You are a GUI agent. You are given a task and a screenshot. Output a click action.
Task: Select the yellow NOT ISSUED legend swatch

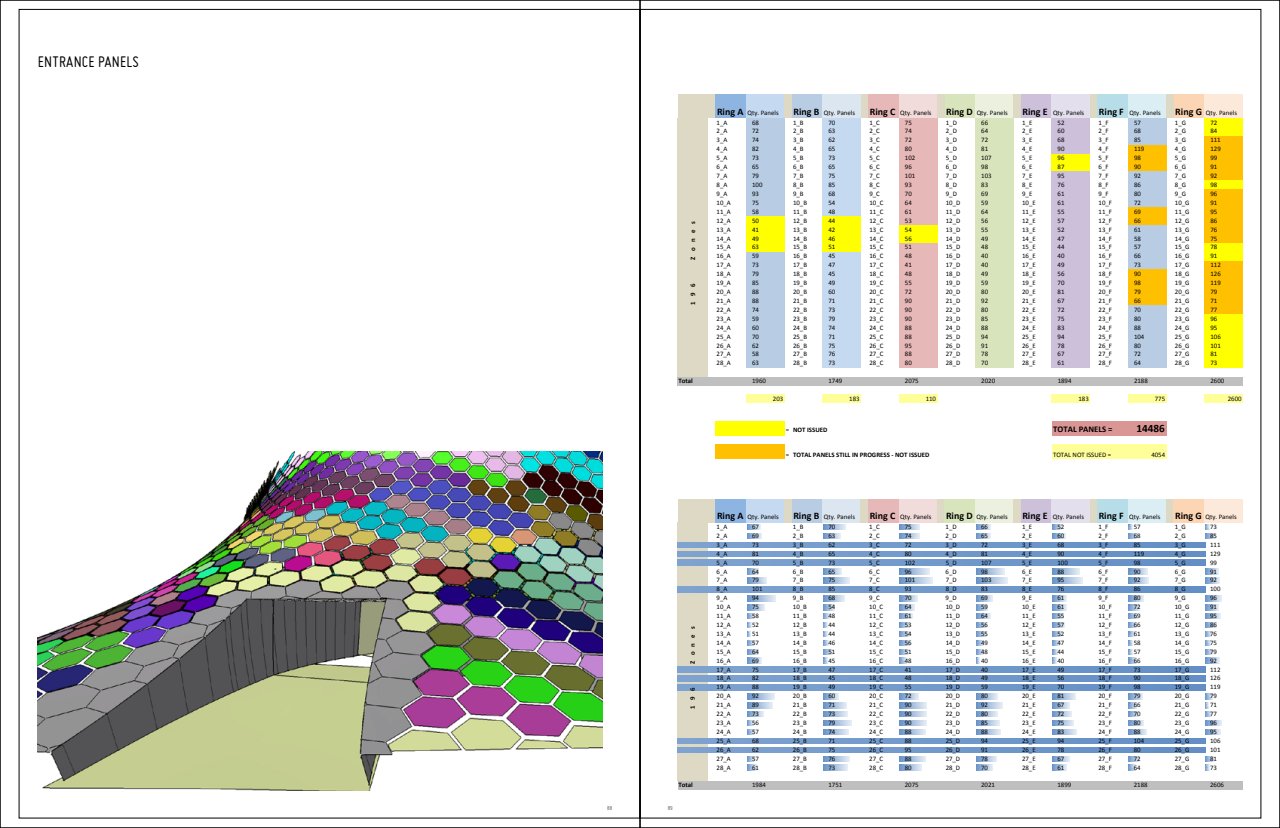click(x=749, y=429)
